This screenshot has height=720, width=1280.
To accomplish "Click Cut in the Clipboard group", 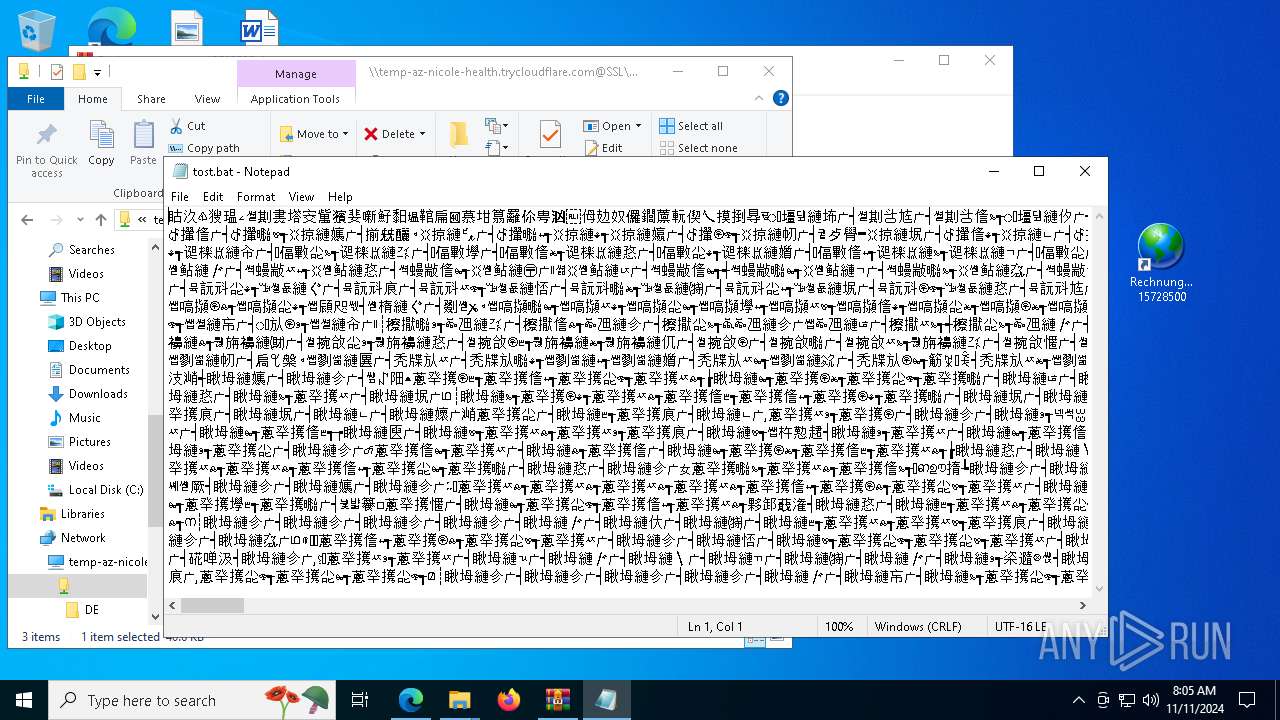I will point(187,126).
